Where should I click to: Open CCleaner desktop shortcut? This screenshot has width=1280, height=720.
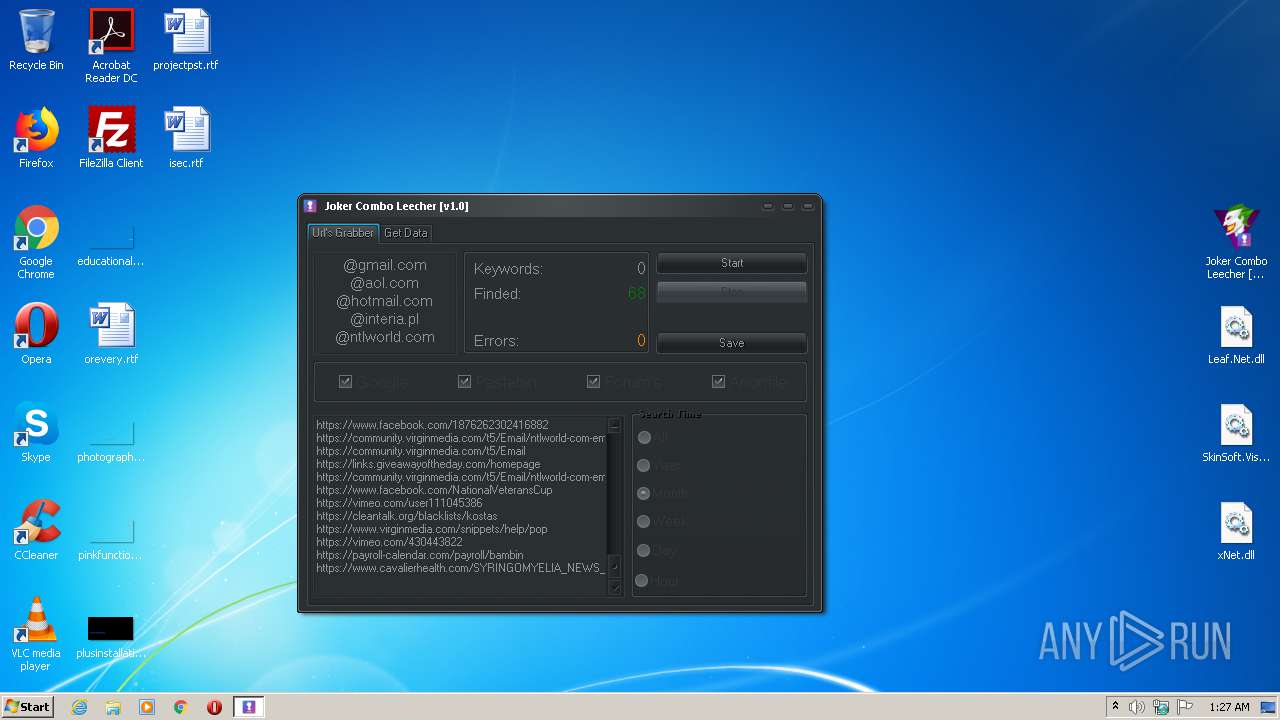(x=36, y=530)
